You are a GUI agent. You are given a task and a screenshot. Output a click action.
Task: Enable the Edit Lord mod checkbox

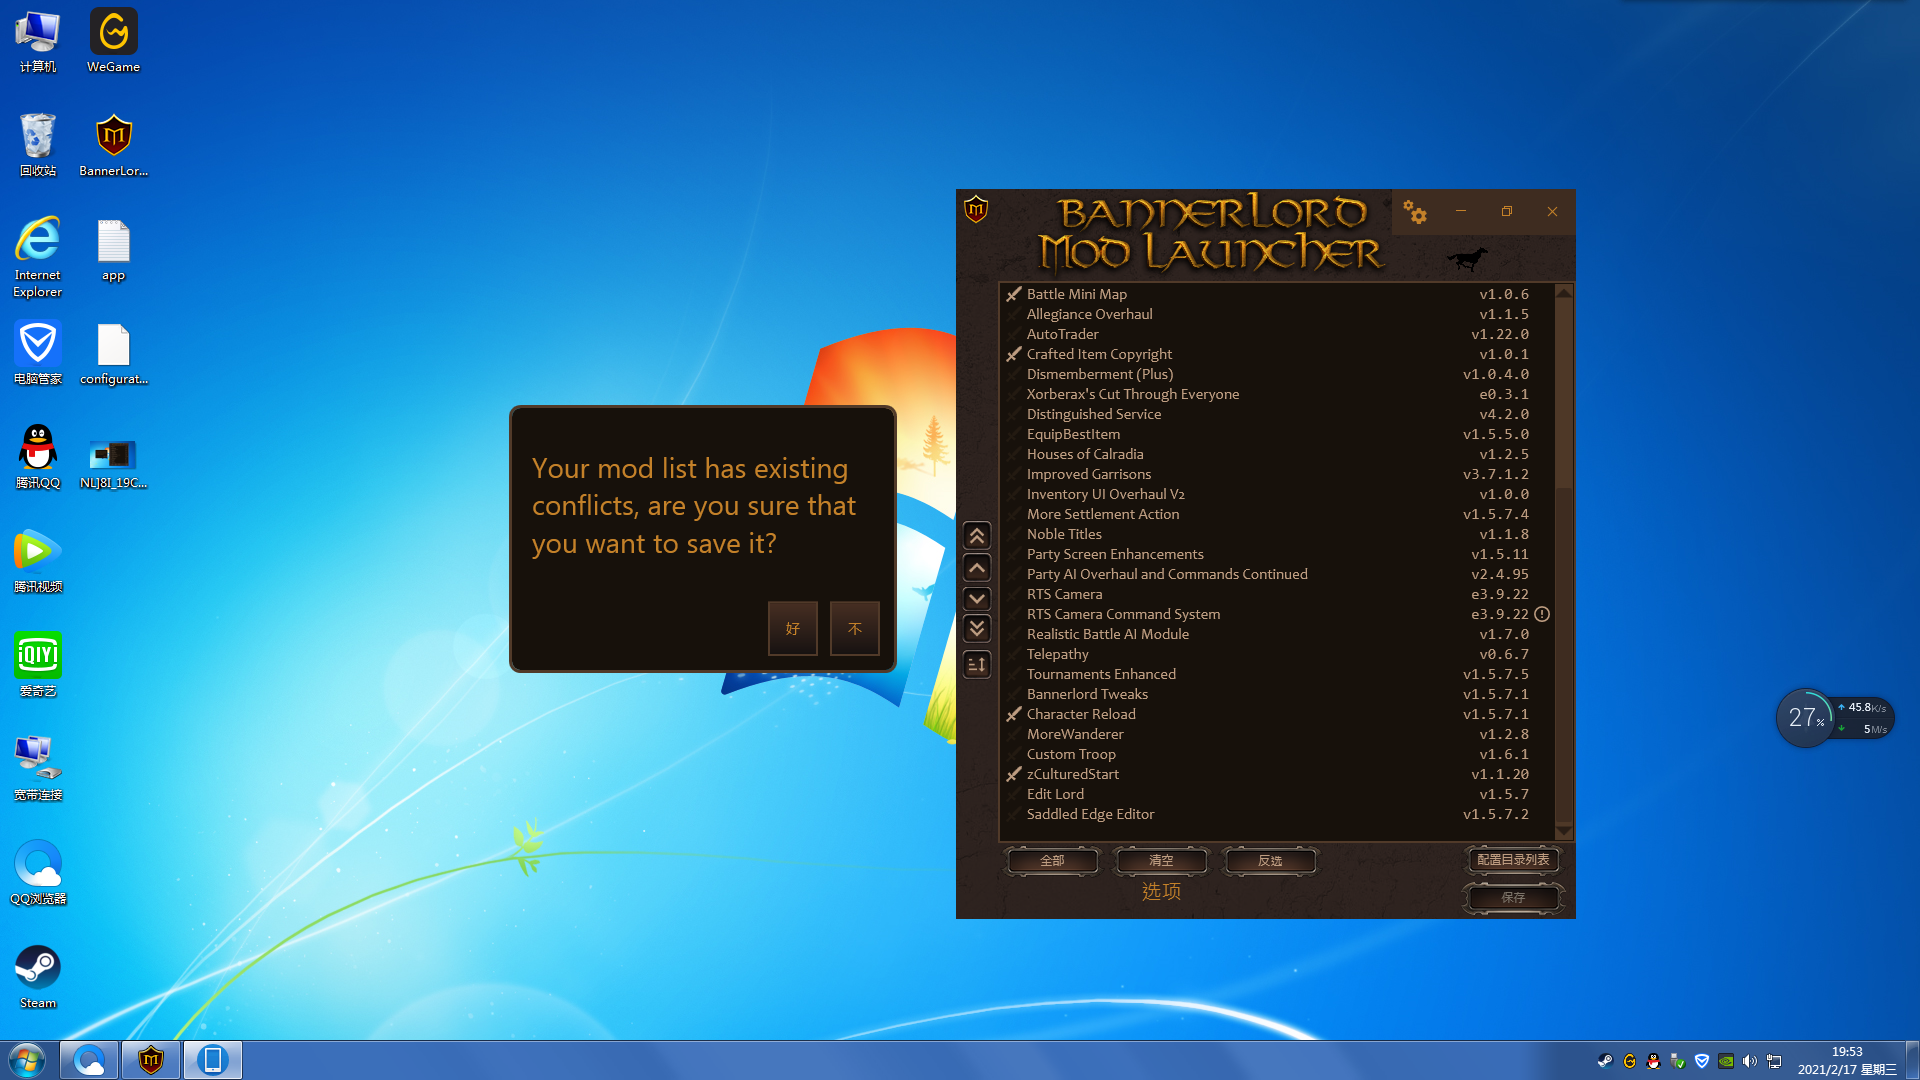pos(1014,794)
